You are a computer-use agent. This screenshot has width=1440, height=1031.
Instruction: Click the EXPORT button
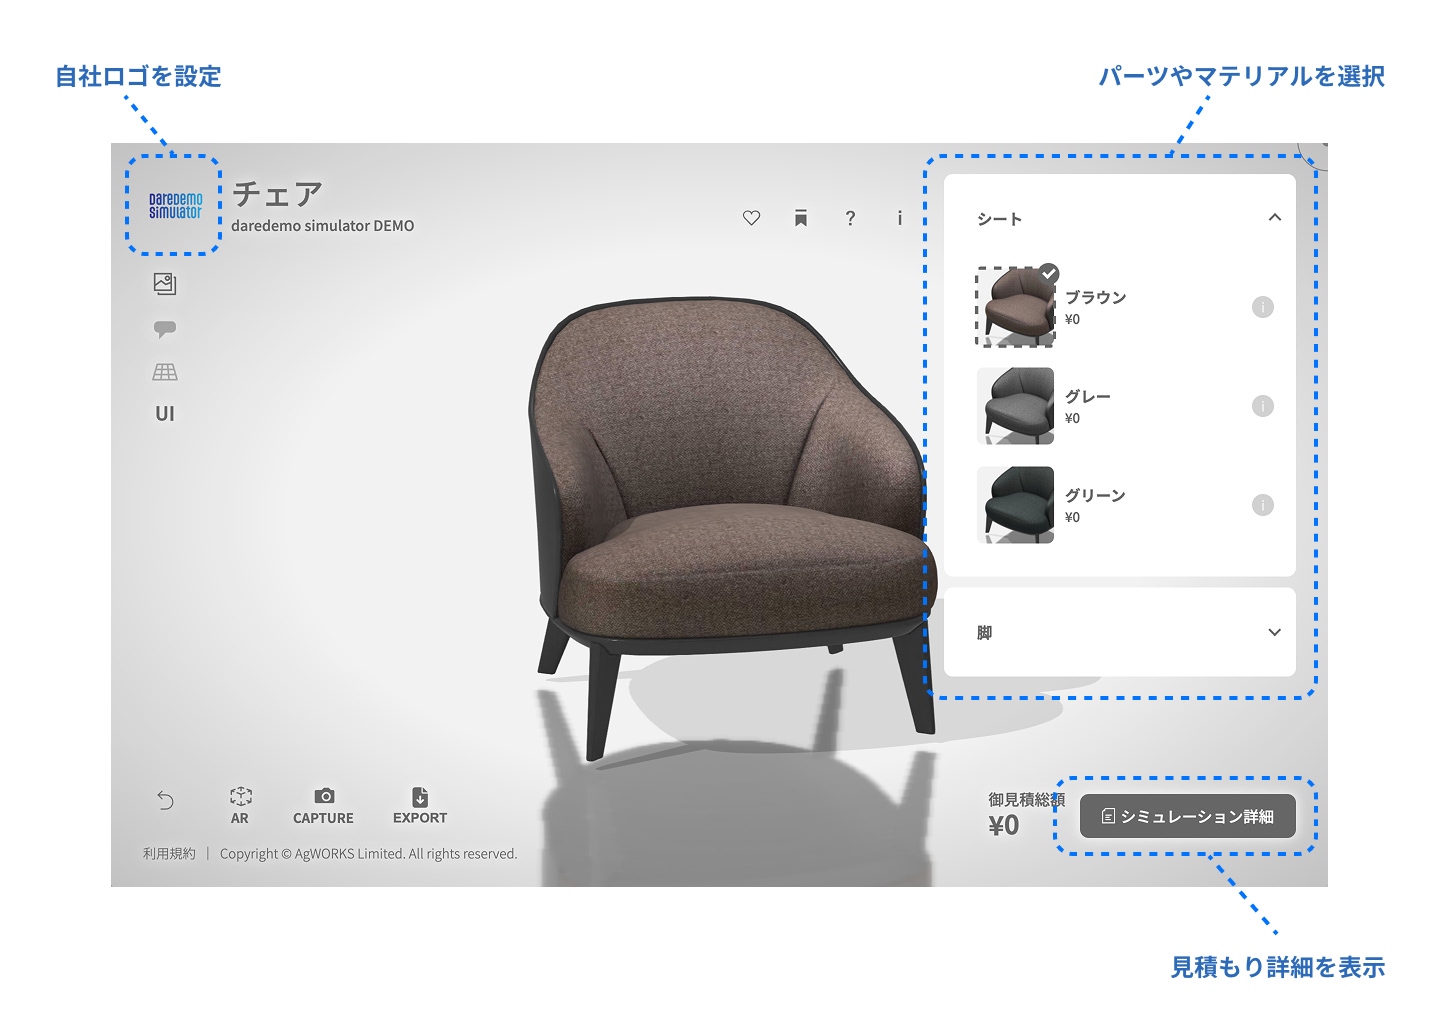pos(420,805)
